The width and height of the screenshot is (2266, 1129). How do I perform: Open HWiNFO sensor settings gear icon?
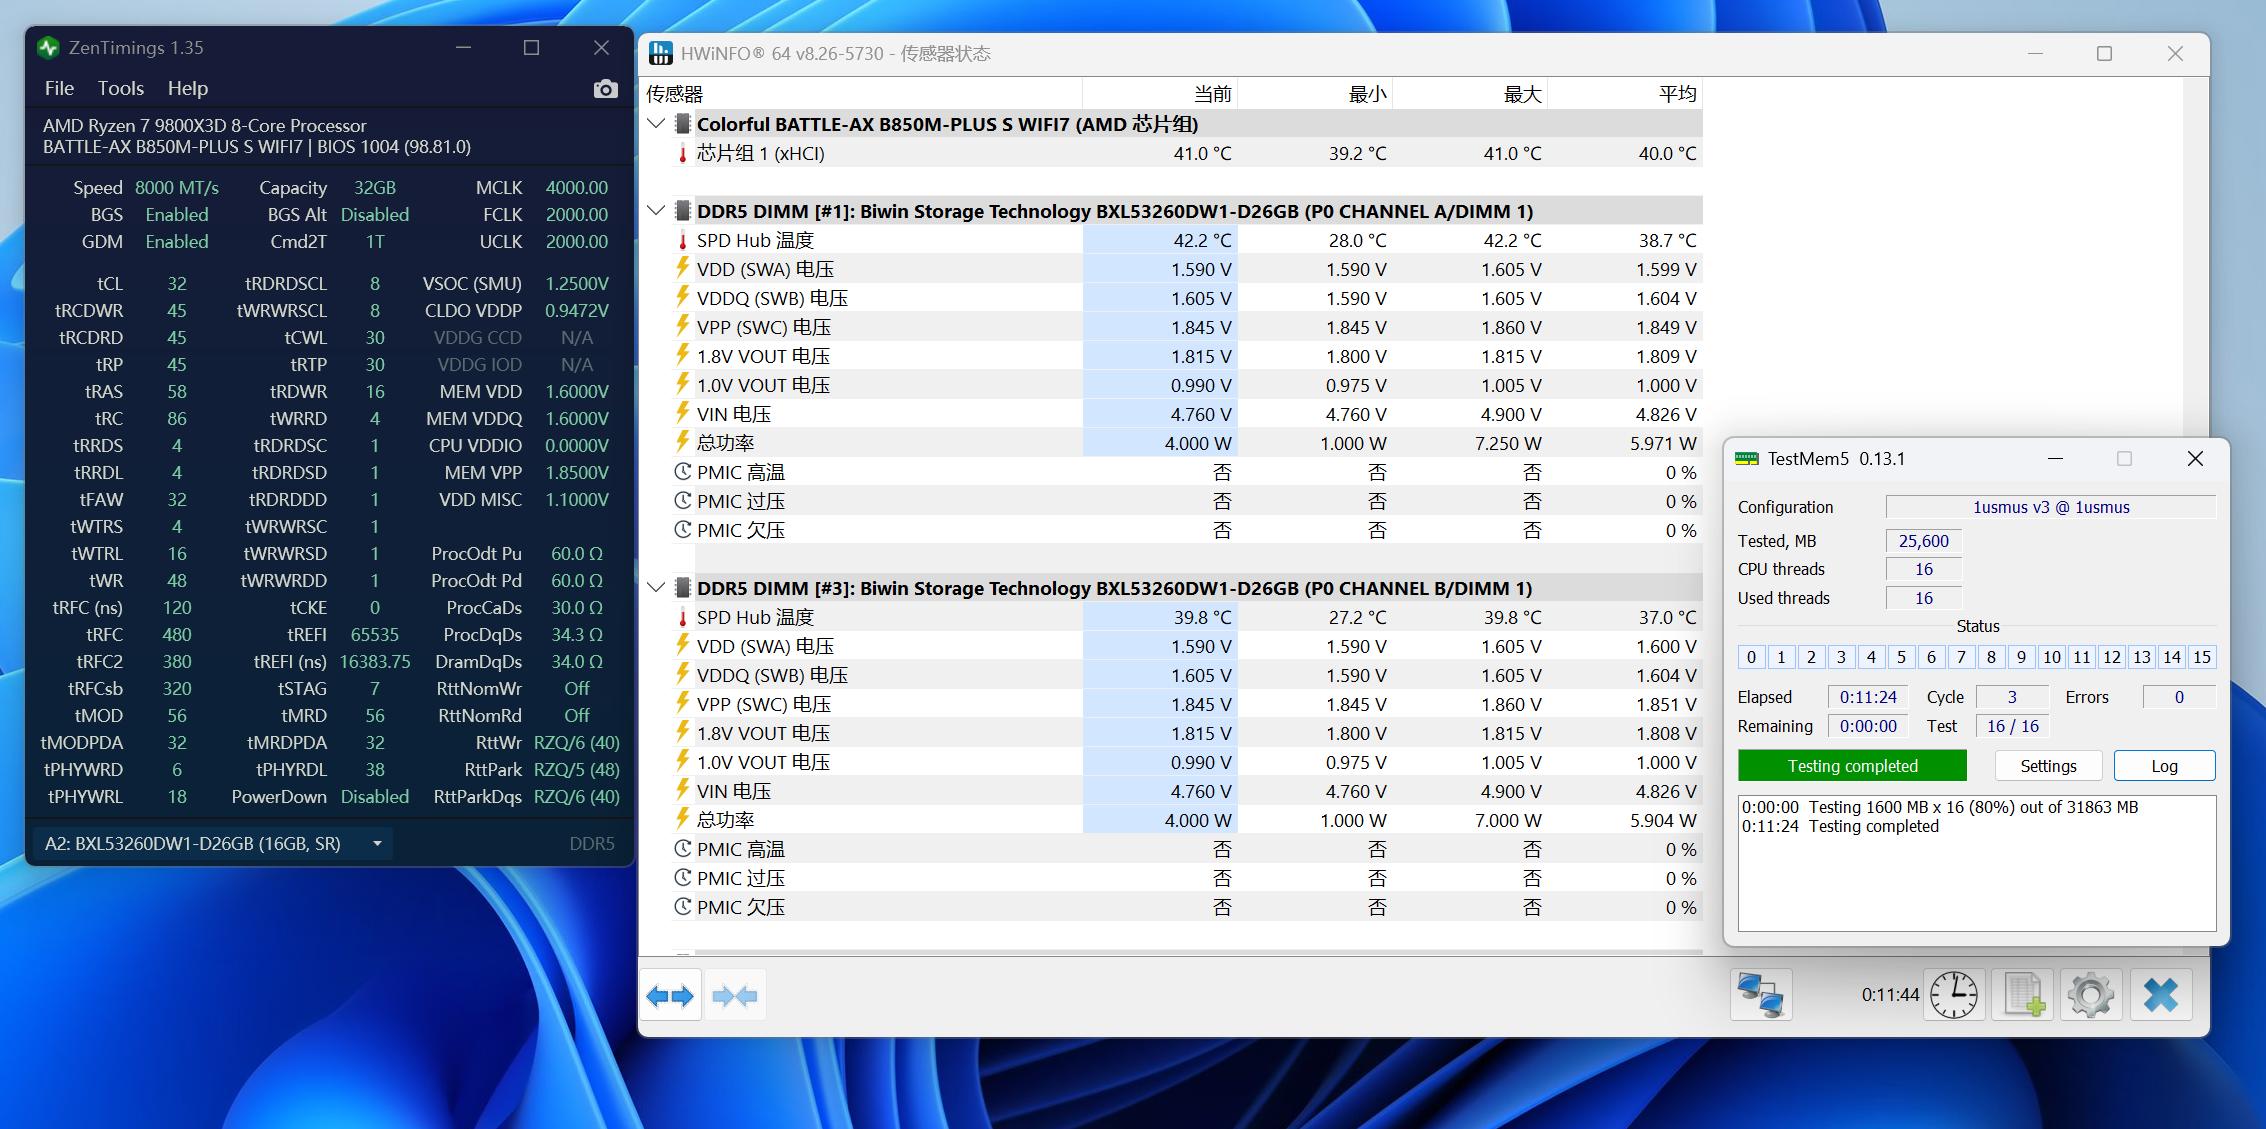(x=2090, y=996)
